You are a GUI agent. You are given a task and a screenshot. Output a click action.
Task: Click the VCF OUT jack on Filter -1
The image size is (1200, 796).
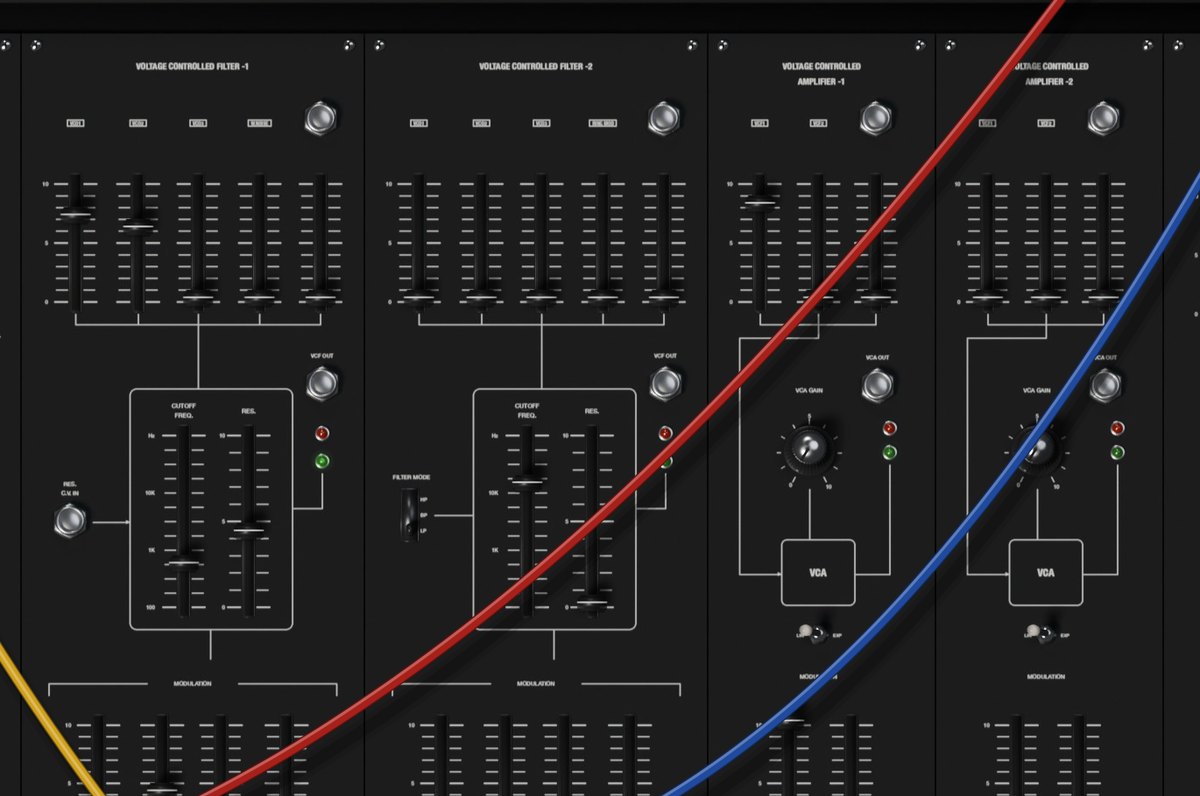click(x=320, y=383)
